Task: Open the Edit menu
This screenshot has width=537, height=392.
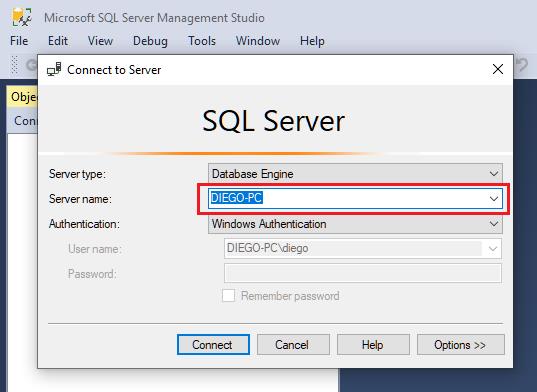Action: pos(58,41)
